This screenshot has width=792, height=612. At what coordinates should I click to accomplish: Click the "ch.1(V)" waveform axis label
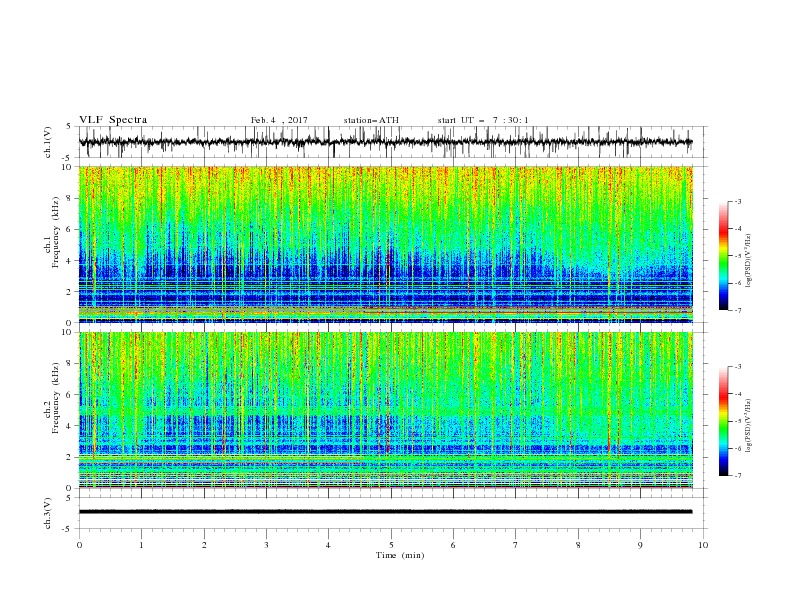click(48, 142)
